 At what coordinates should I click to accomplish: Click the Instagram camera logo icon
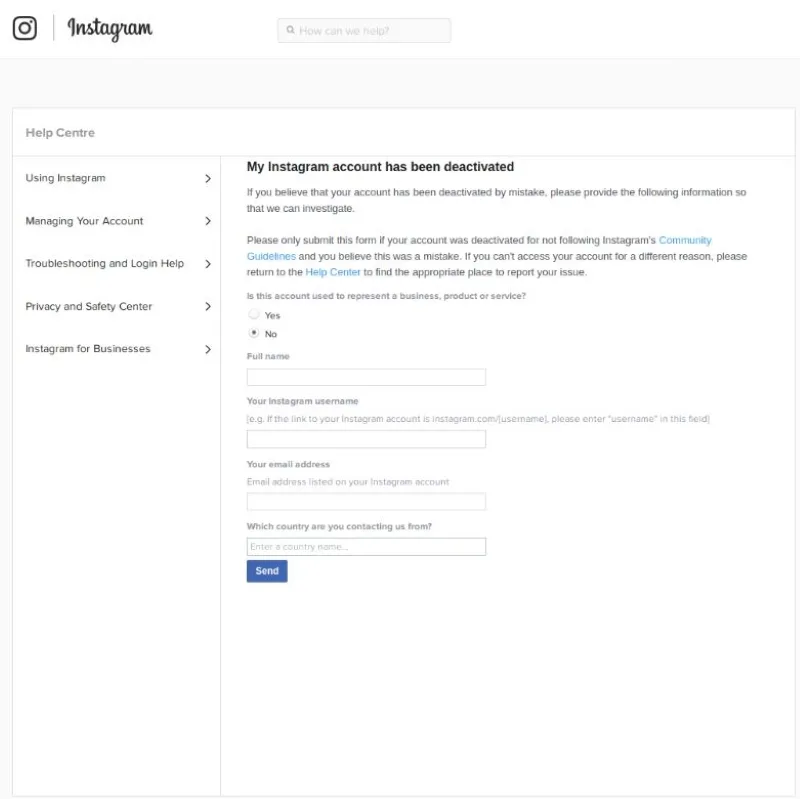pos(24,28)
